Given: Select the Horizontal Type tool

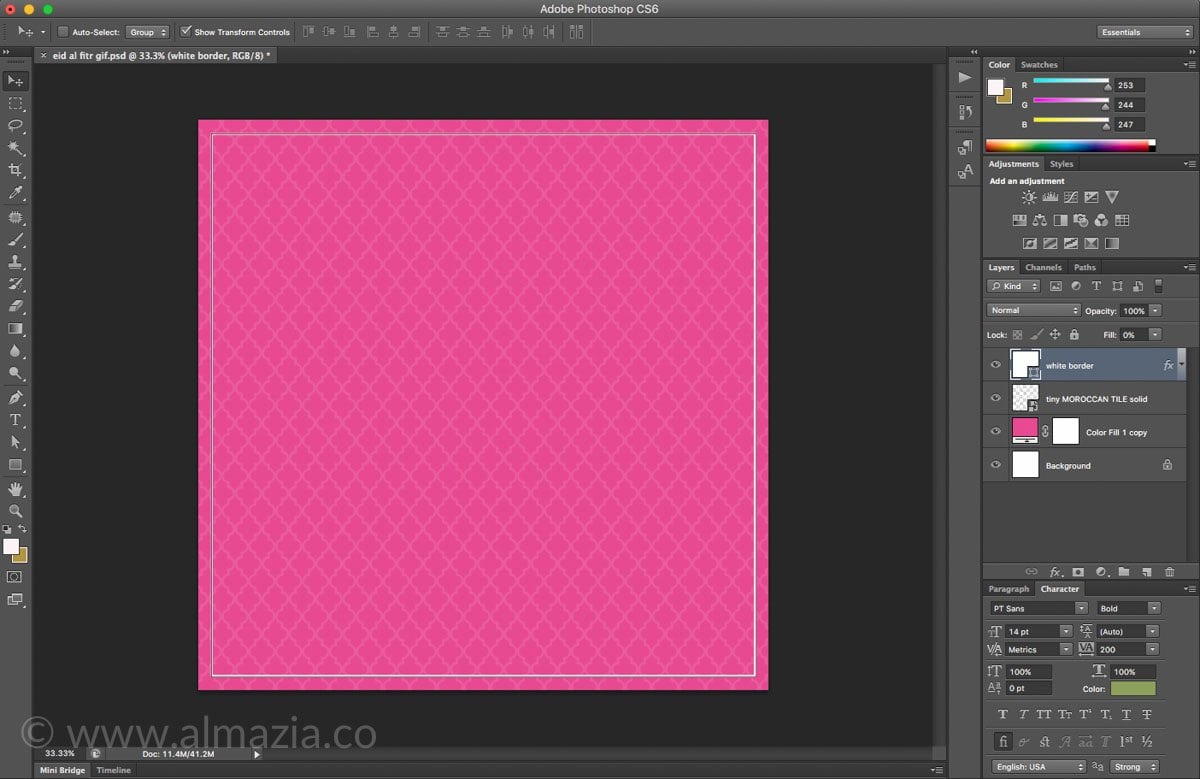Looking at the screenshot, I should pos(16,420).
